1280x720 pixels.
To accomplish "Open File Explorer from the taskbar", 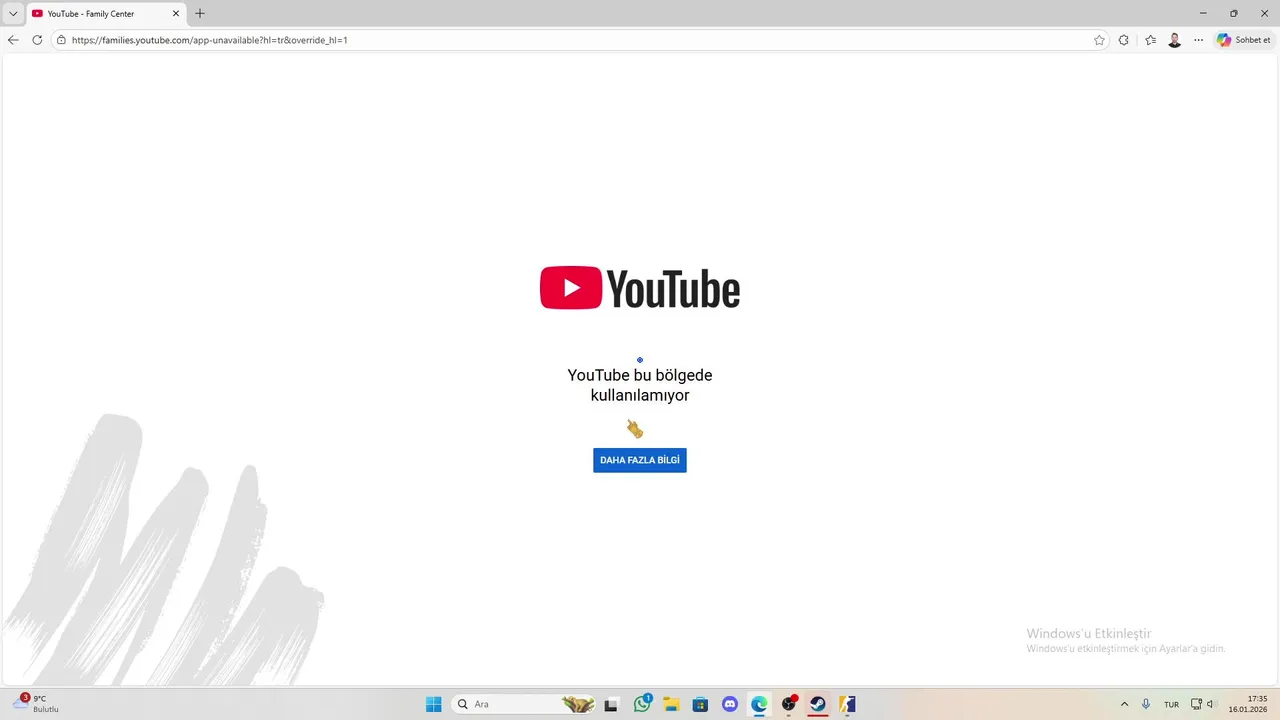I will pos(671,704).
